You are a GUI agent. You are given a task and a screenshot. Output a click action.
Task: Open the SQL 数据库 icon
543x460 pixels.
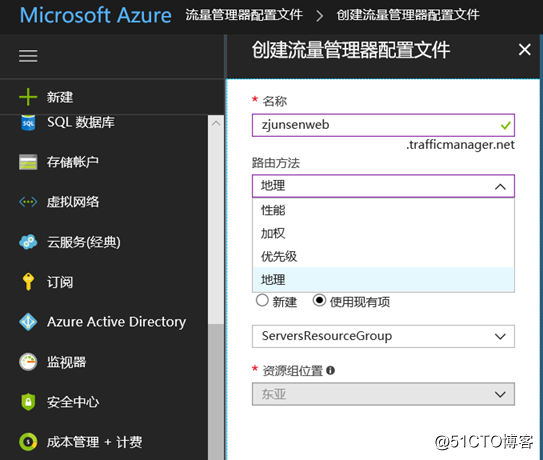(28, 122)
